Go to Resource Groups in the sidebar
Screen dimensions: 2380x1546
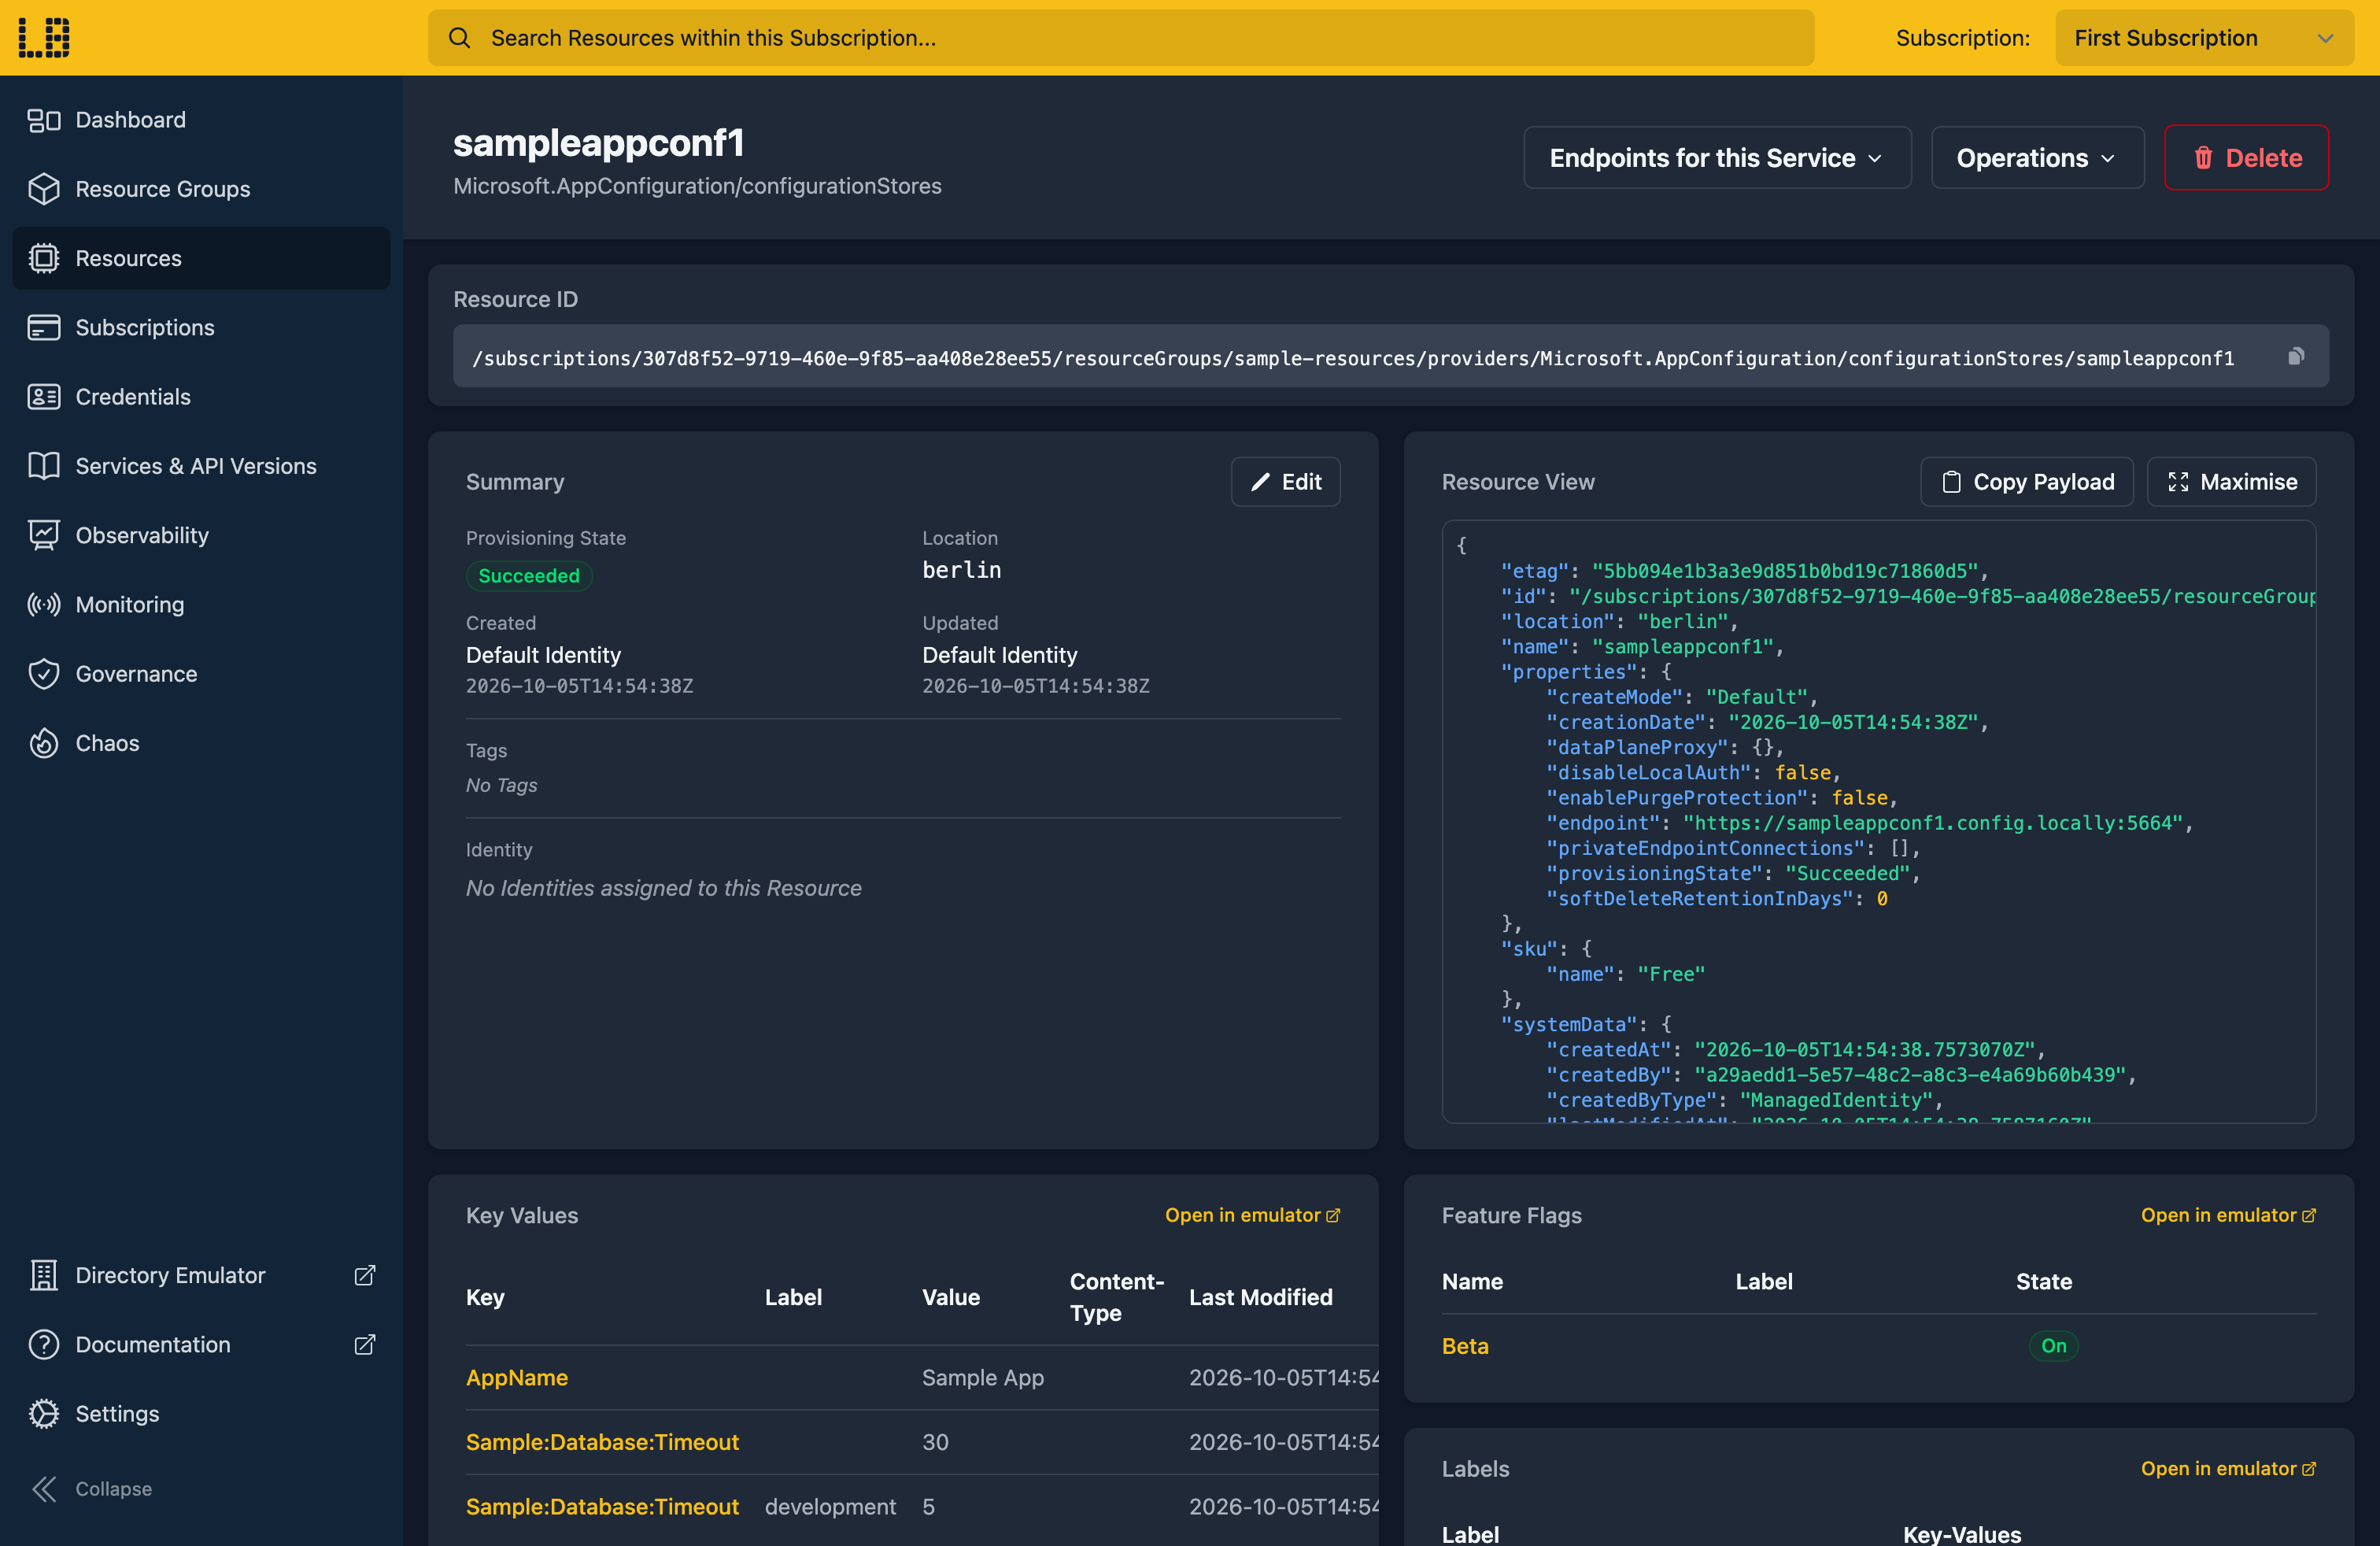[x=201, y=189]
